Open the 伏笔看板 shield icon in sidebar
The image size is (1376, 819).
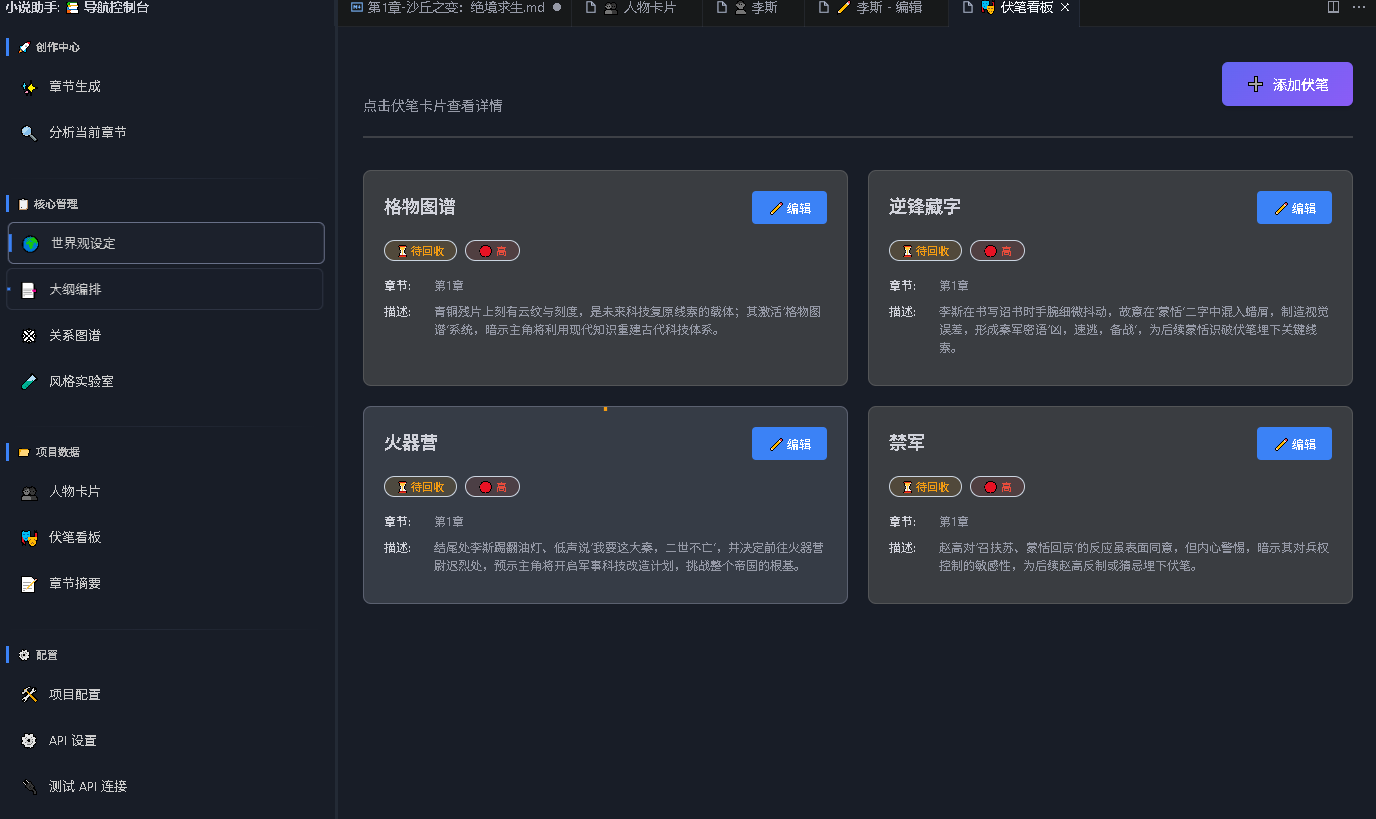point(29,537)
